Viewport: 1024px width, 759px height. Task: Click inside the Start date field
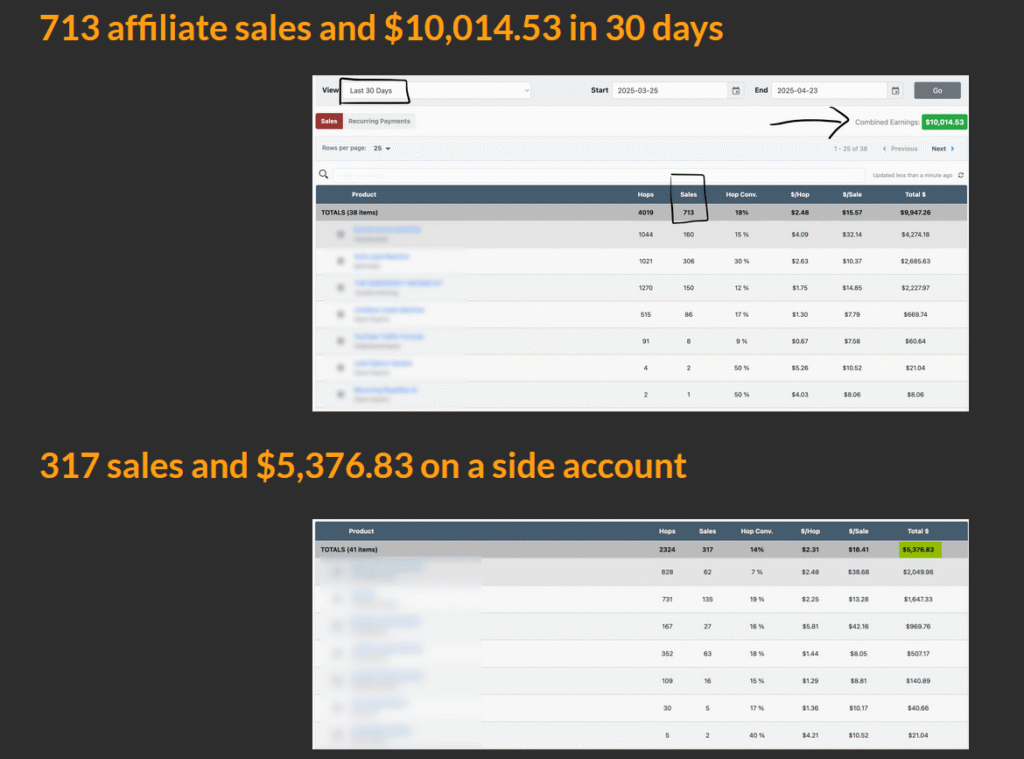(x=668, y=90)
